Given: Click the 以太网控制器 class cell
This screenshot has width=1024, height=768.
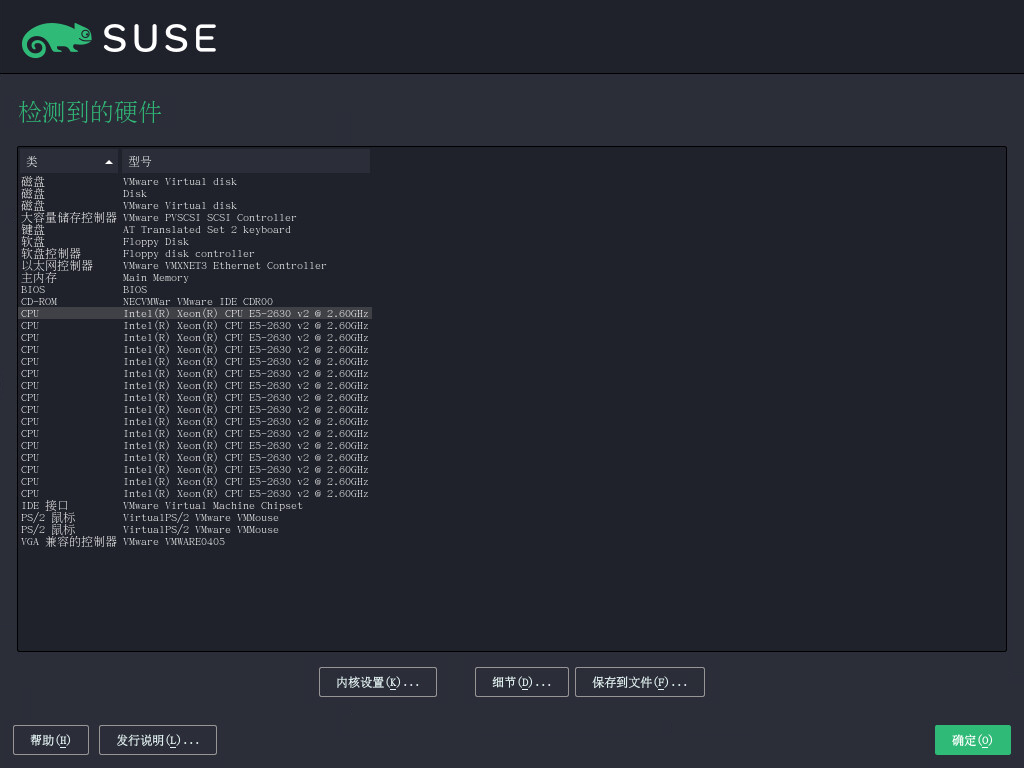Looking at the screenshot, I should [57, 266].
